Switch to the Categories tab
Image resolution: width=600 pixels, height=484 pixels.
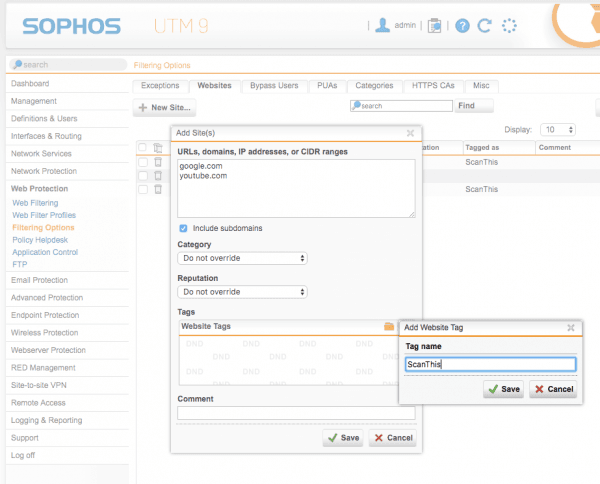coord(374,86)
